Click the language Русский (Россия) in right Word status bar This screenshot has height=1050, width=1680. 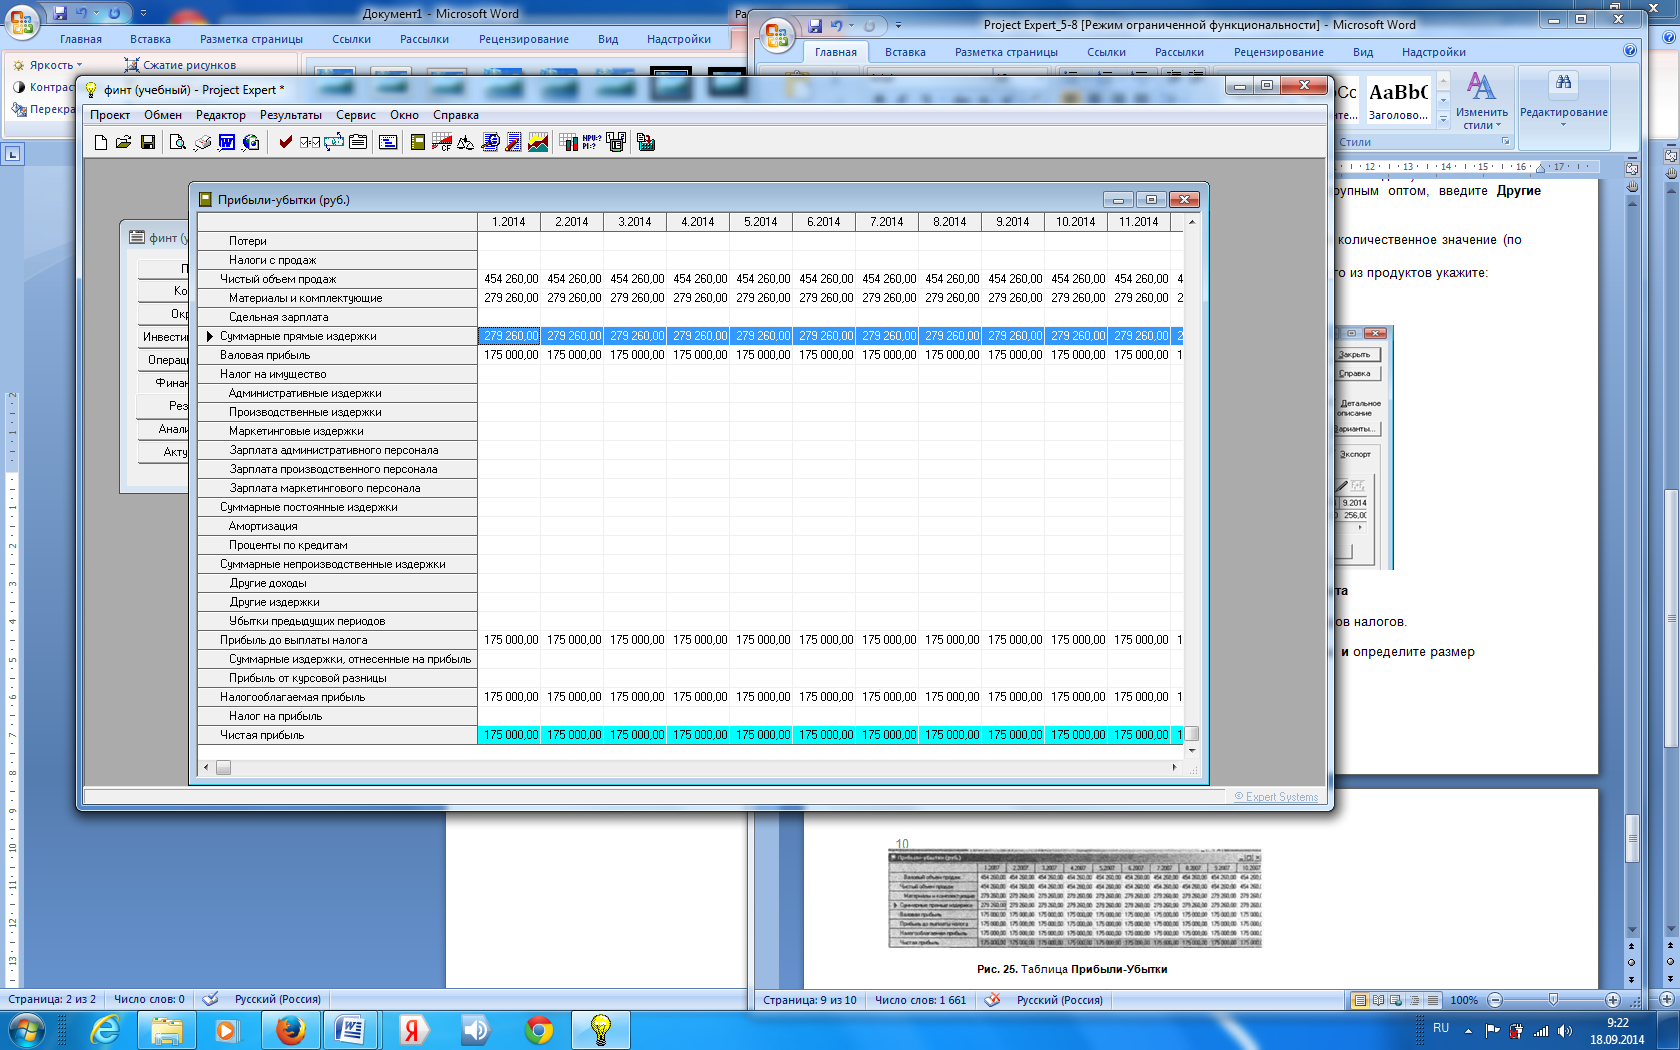click(x=1059, y=1000)
